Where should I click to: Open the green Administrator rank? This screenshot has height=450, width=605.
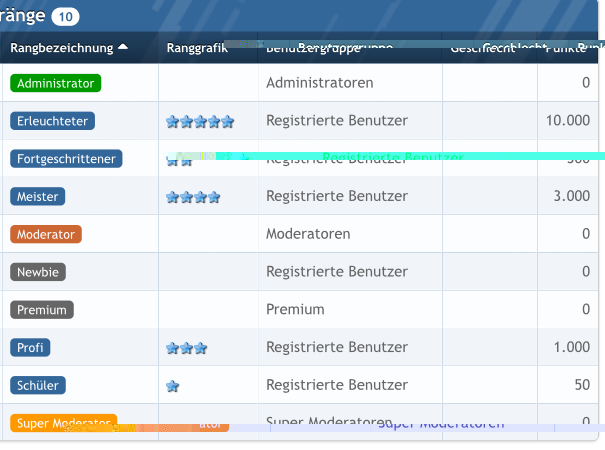56,83
